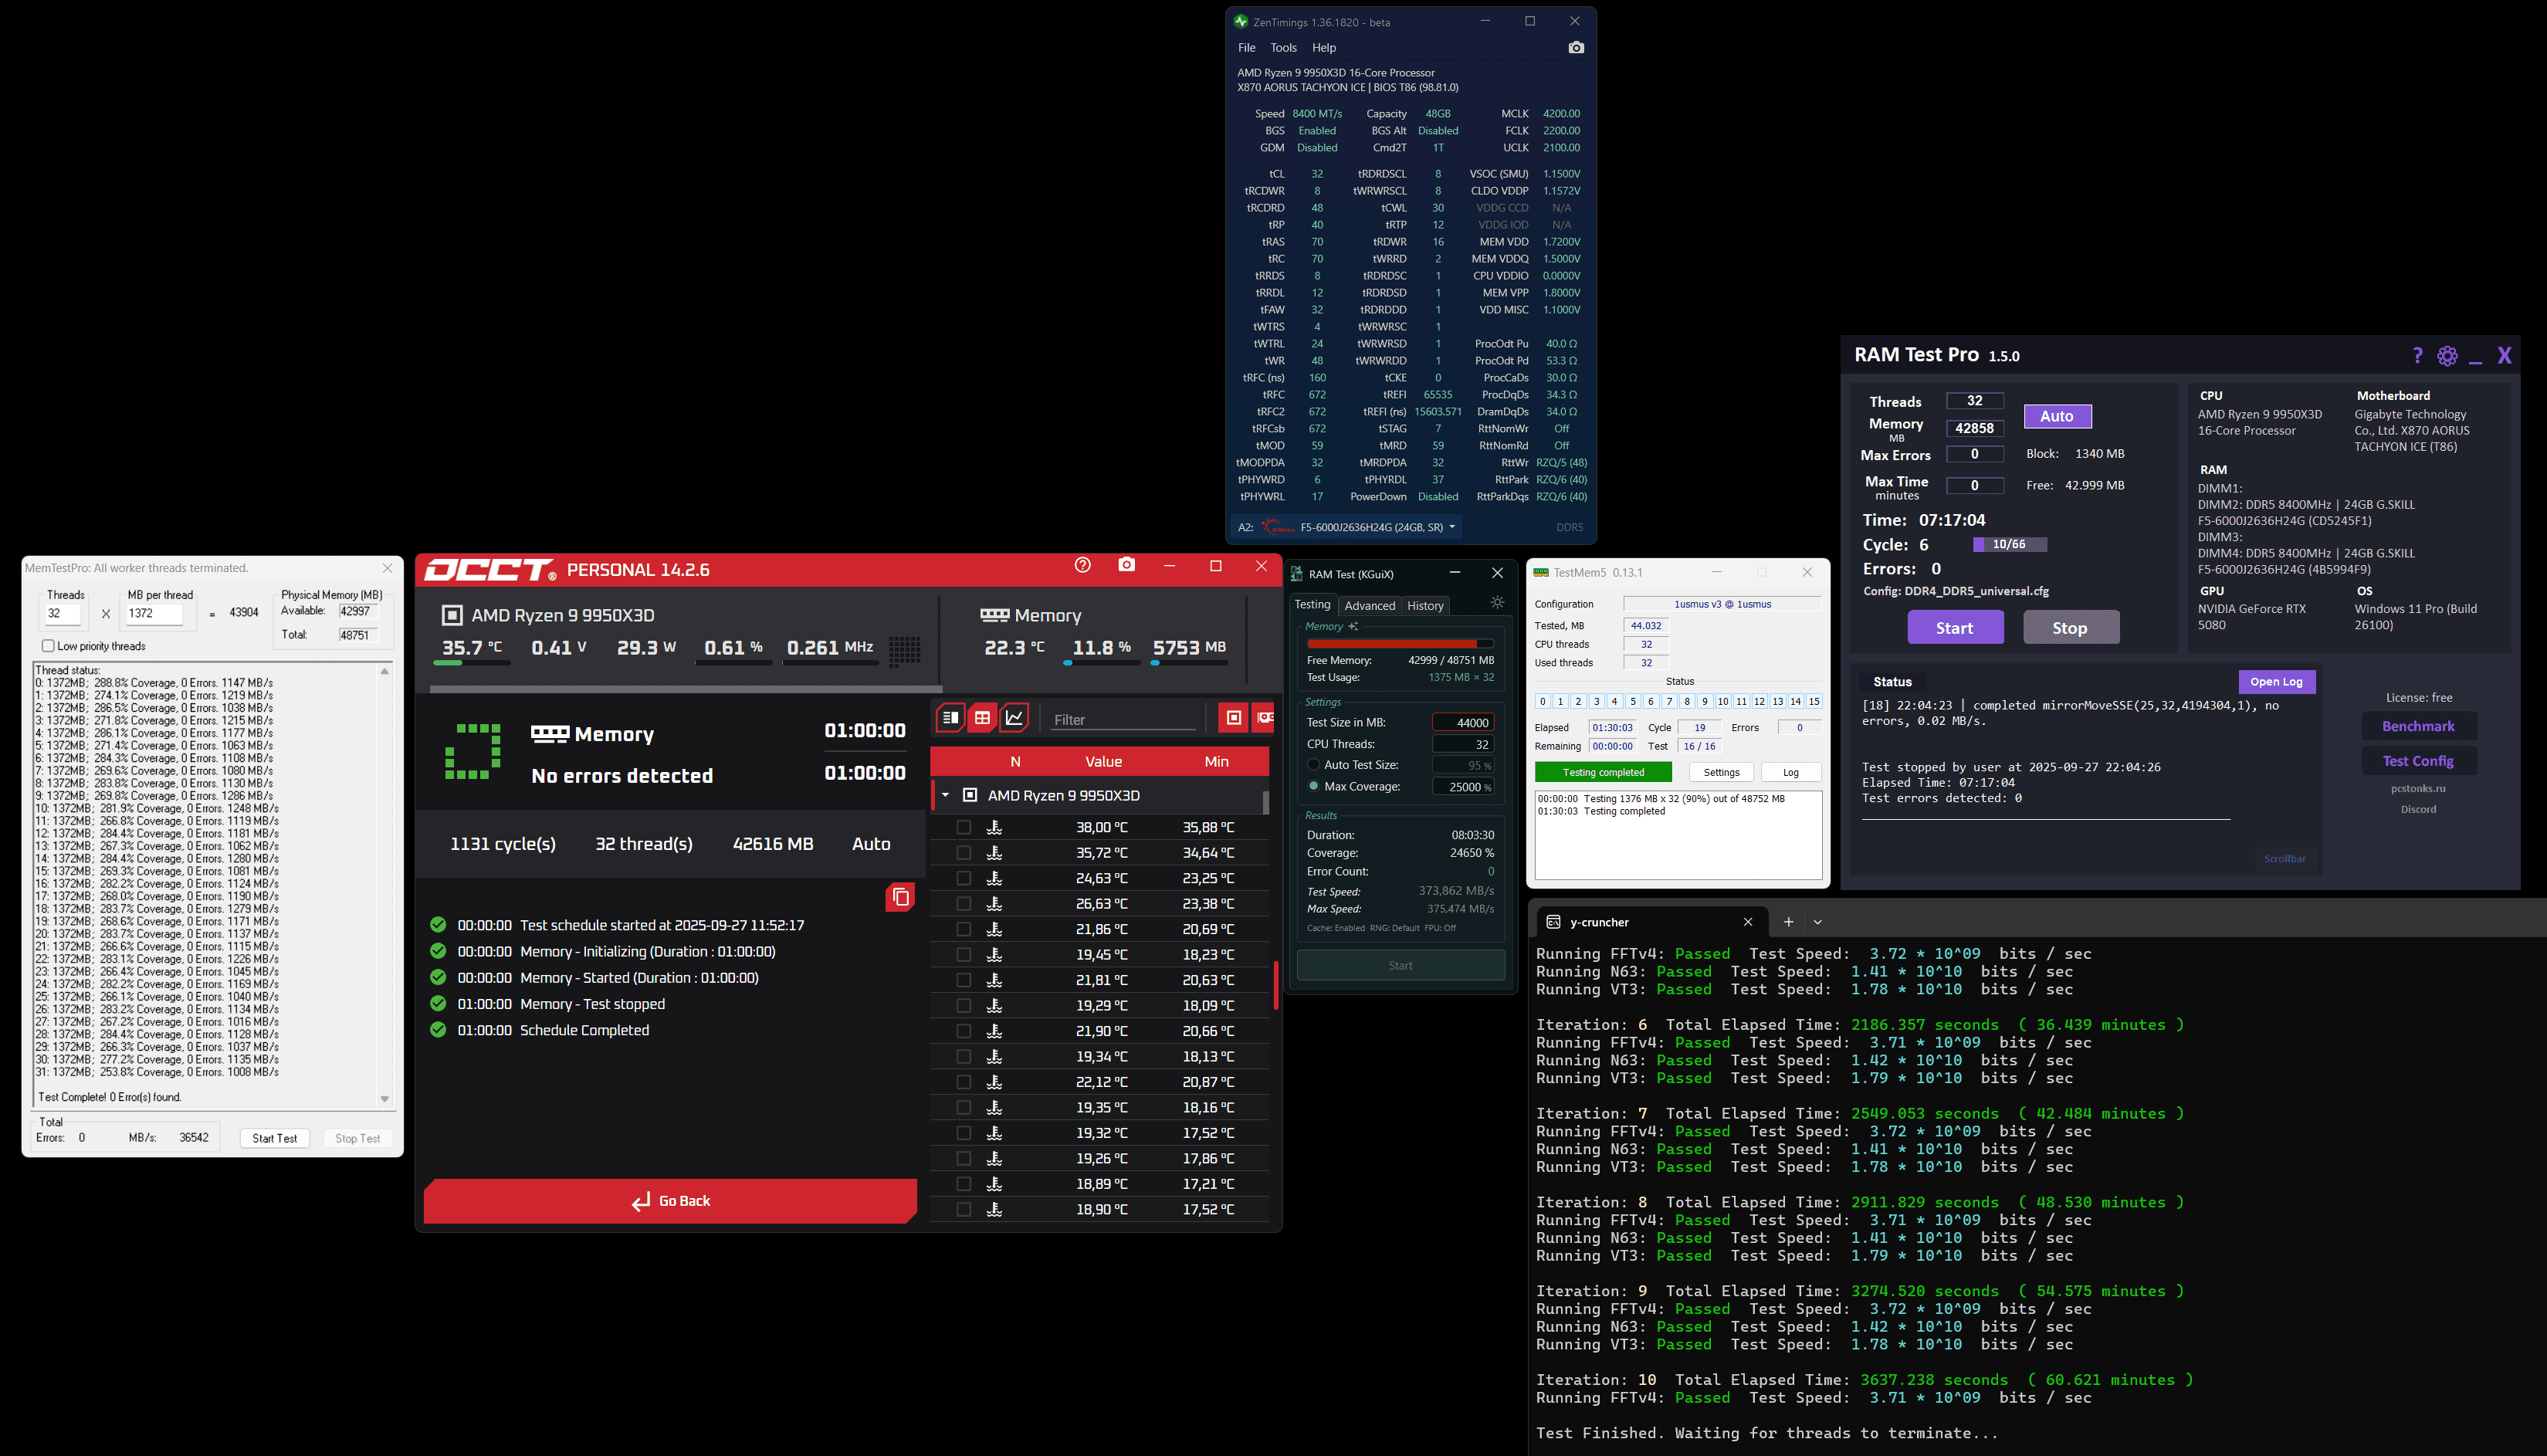Click the ZenTimings screenshot camera icon
This screenshot has height=1456, width=2547.
(1576, 48)
